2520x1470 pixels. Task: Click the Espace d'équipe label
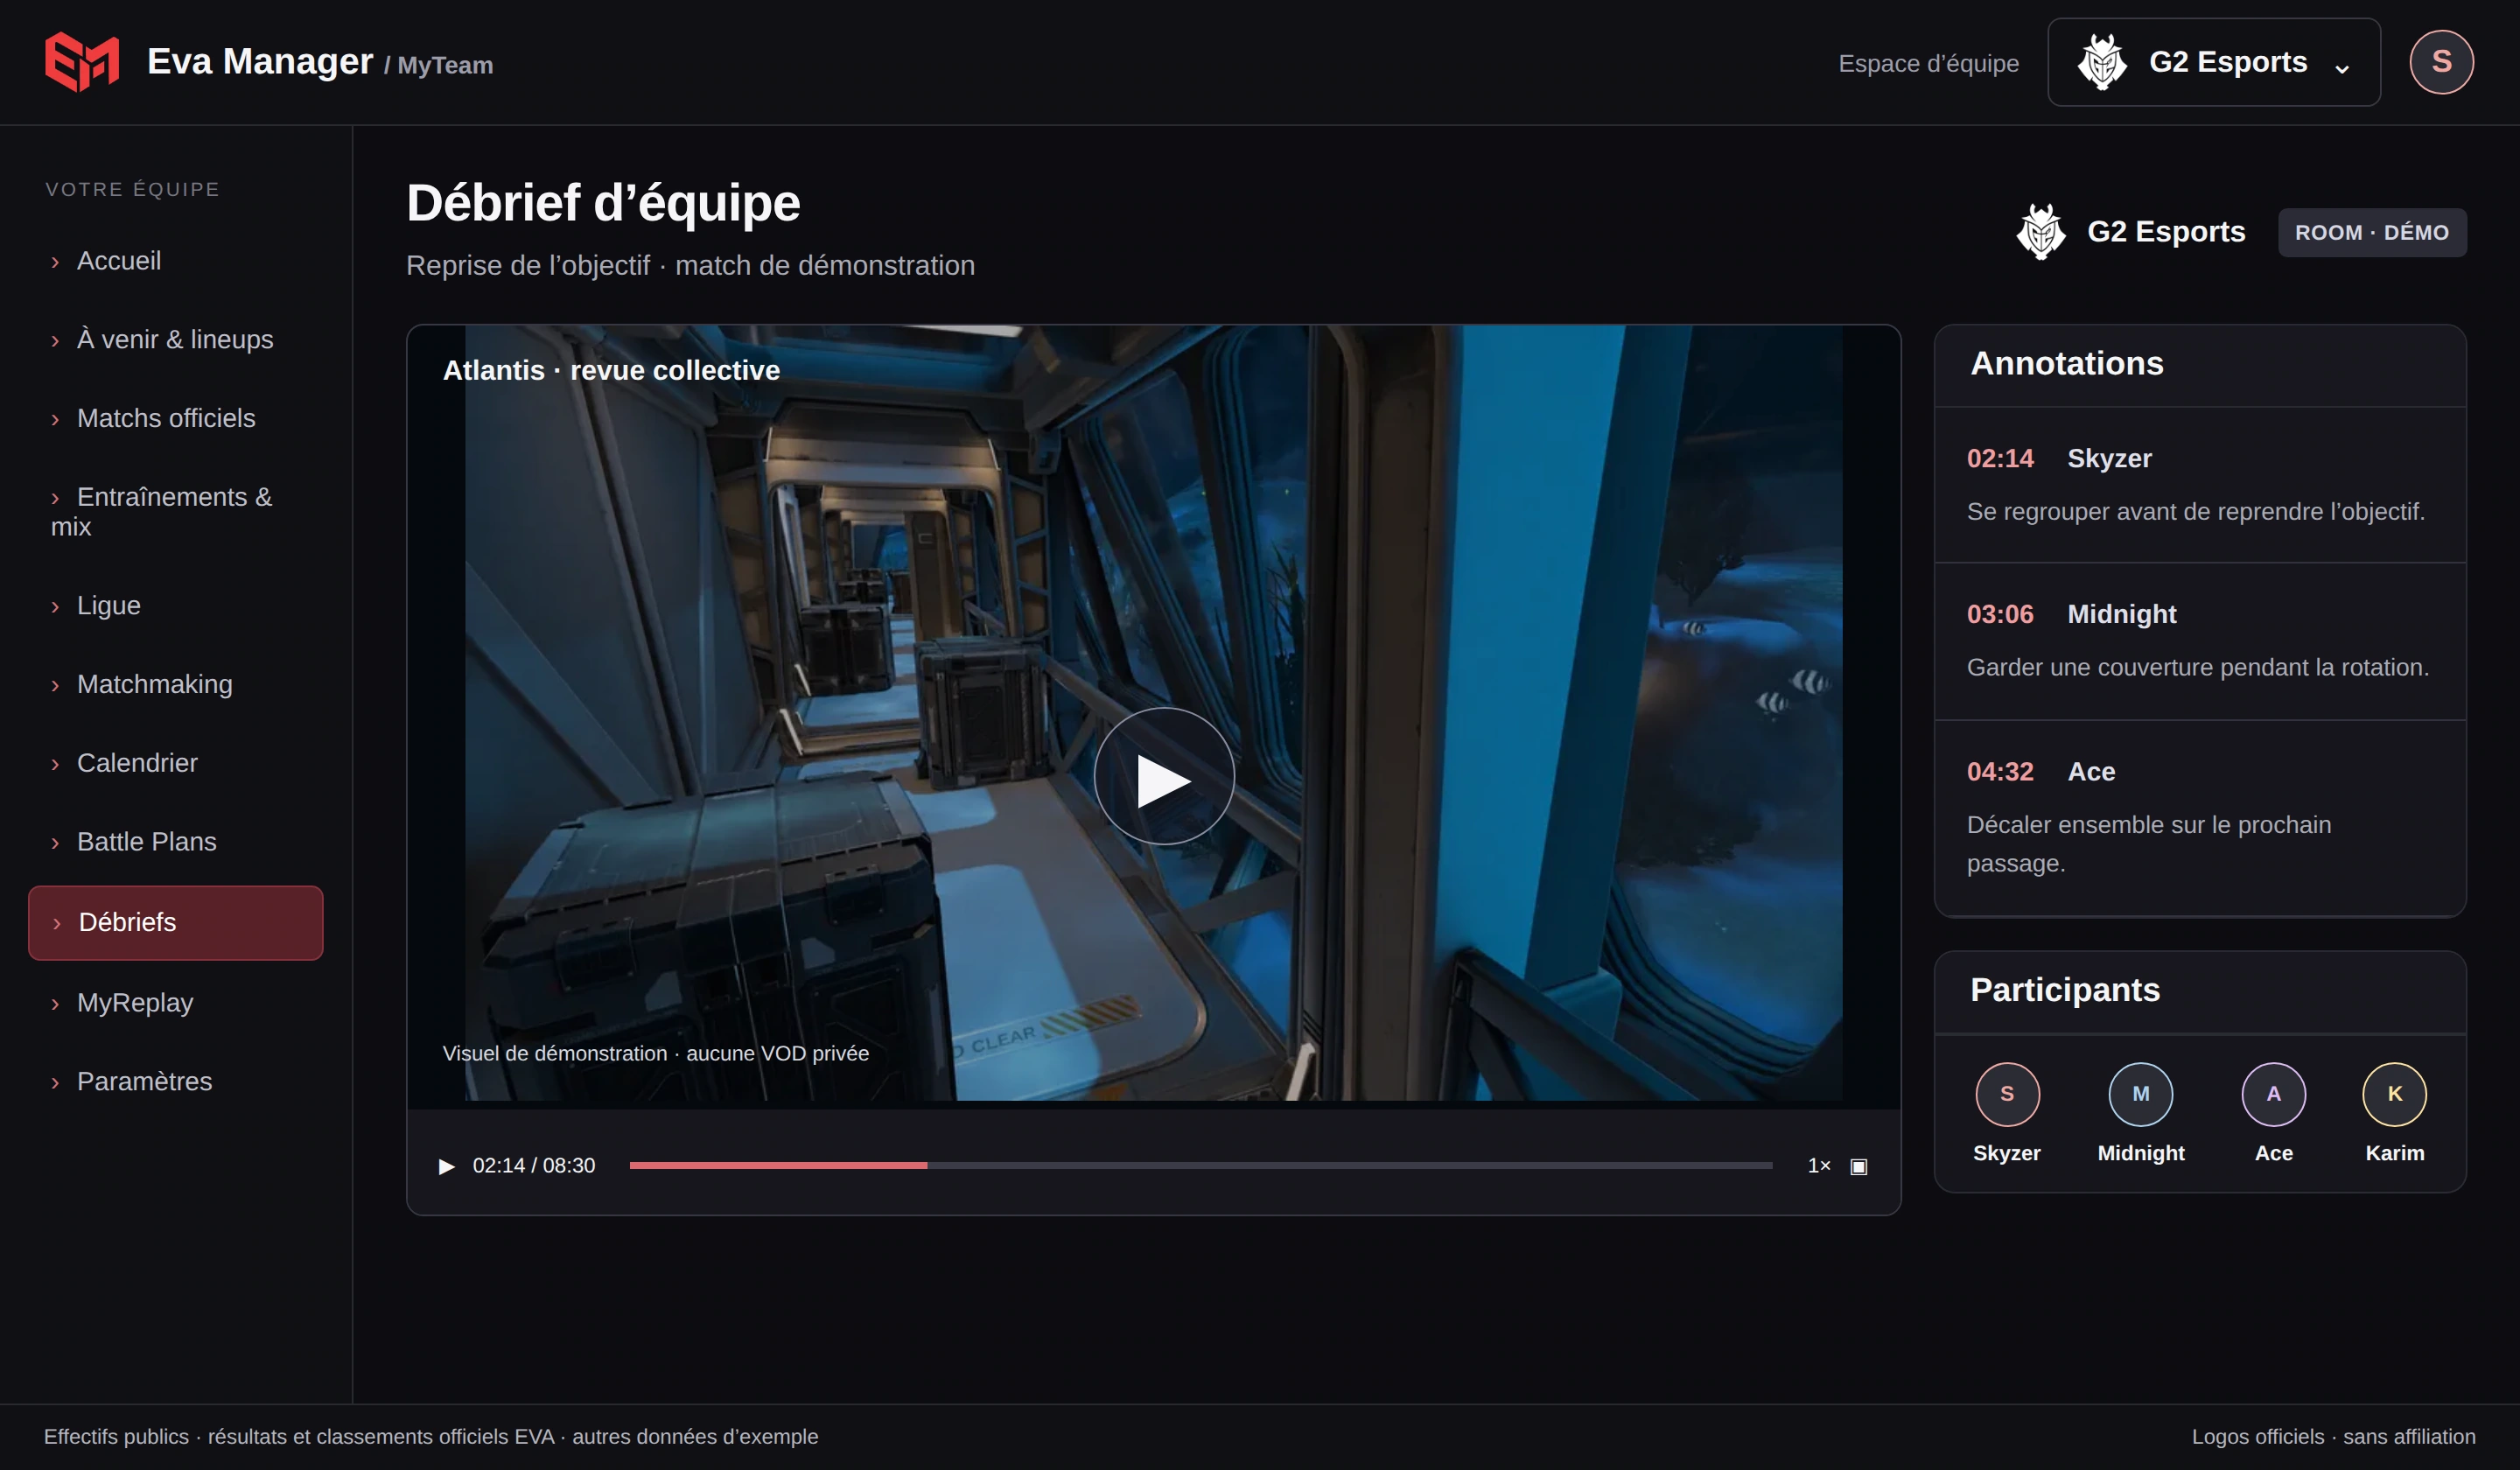[x=1928, y=64]
